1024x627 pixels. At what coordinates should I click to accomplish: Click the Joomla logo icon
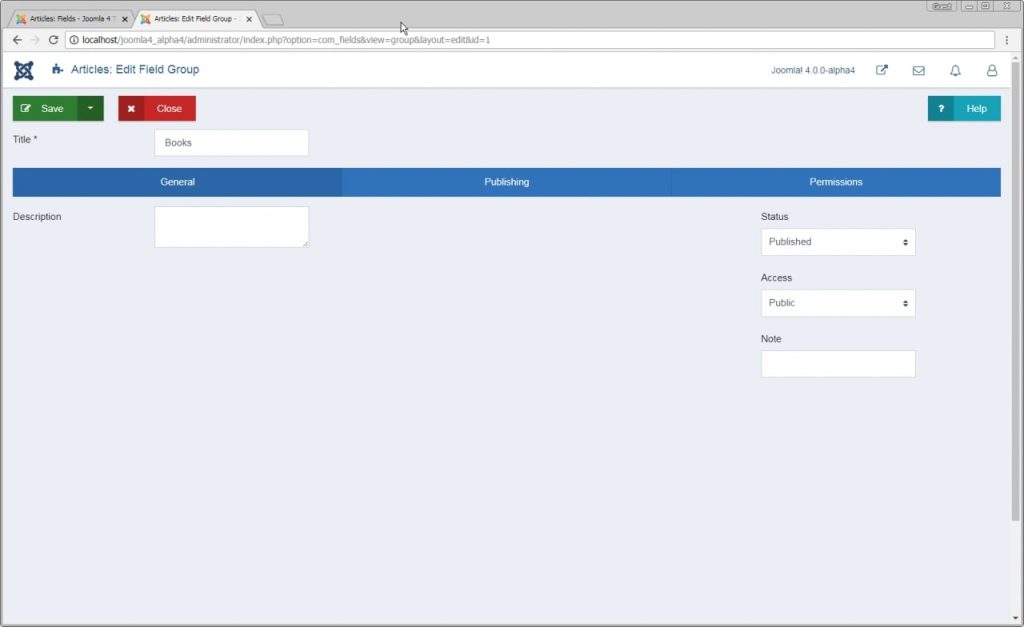tap(24, 70)
